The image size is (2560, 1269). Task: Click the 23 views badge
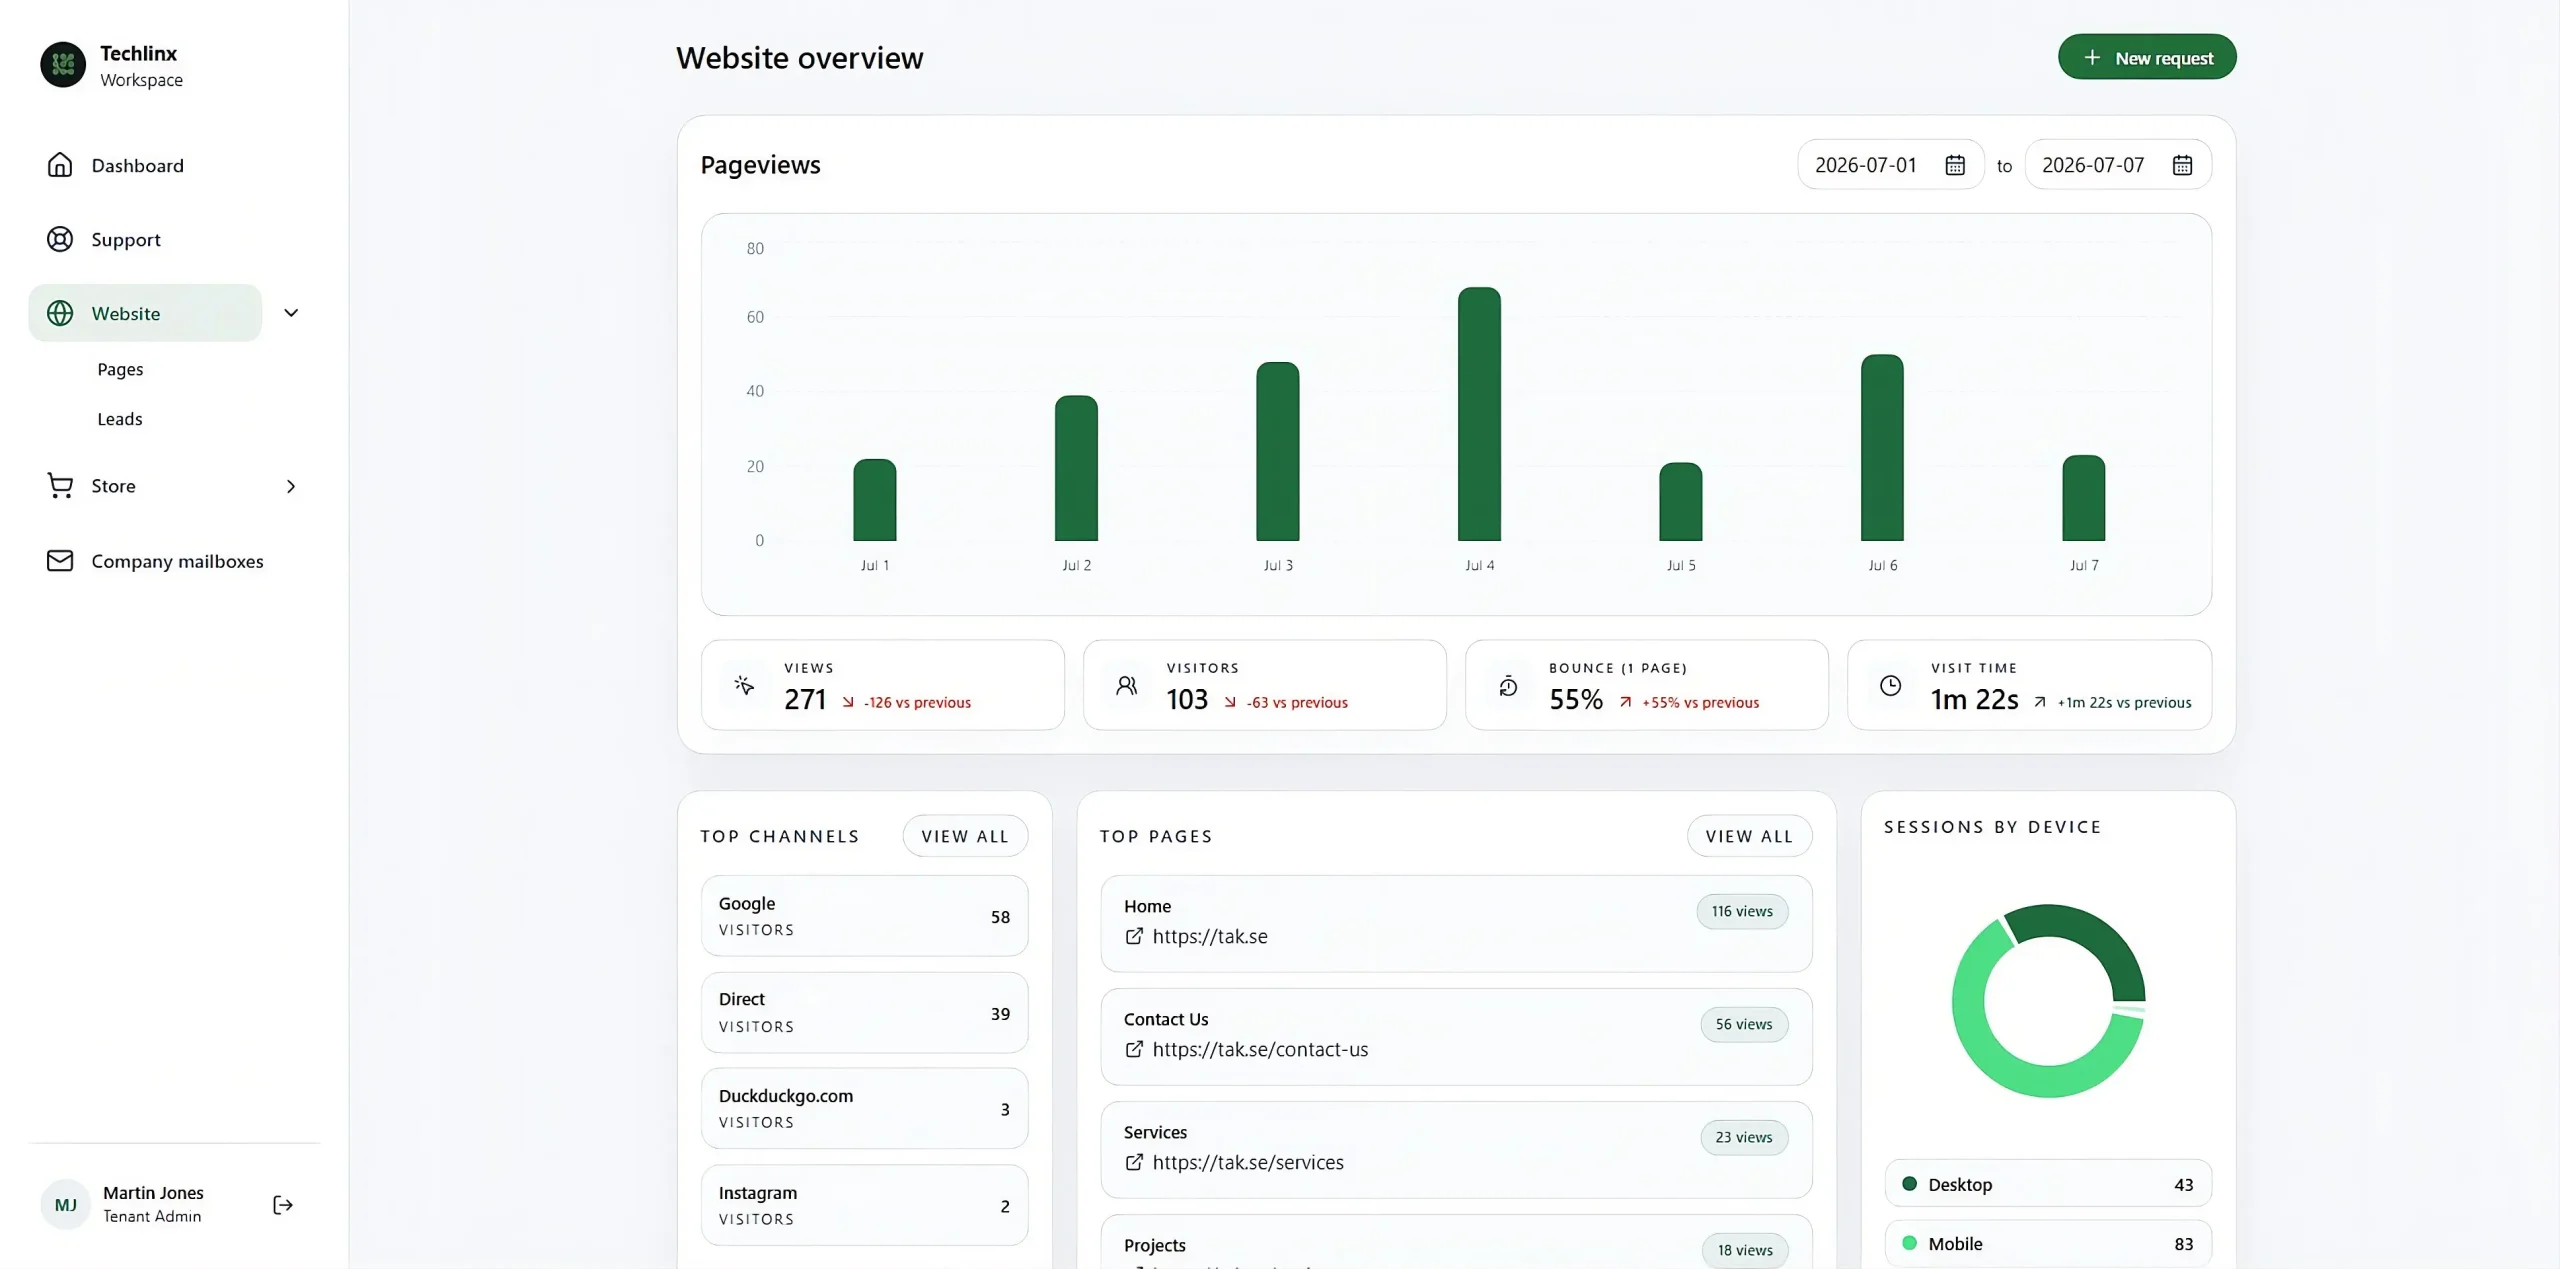1744,1137
